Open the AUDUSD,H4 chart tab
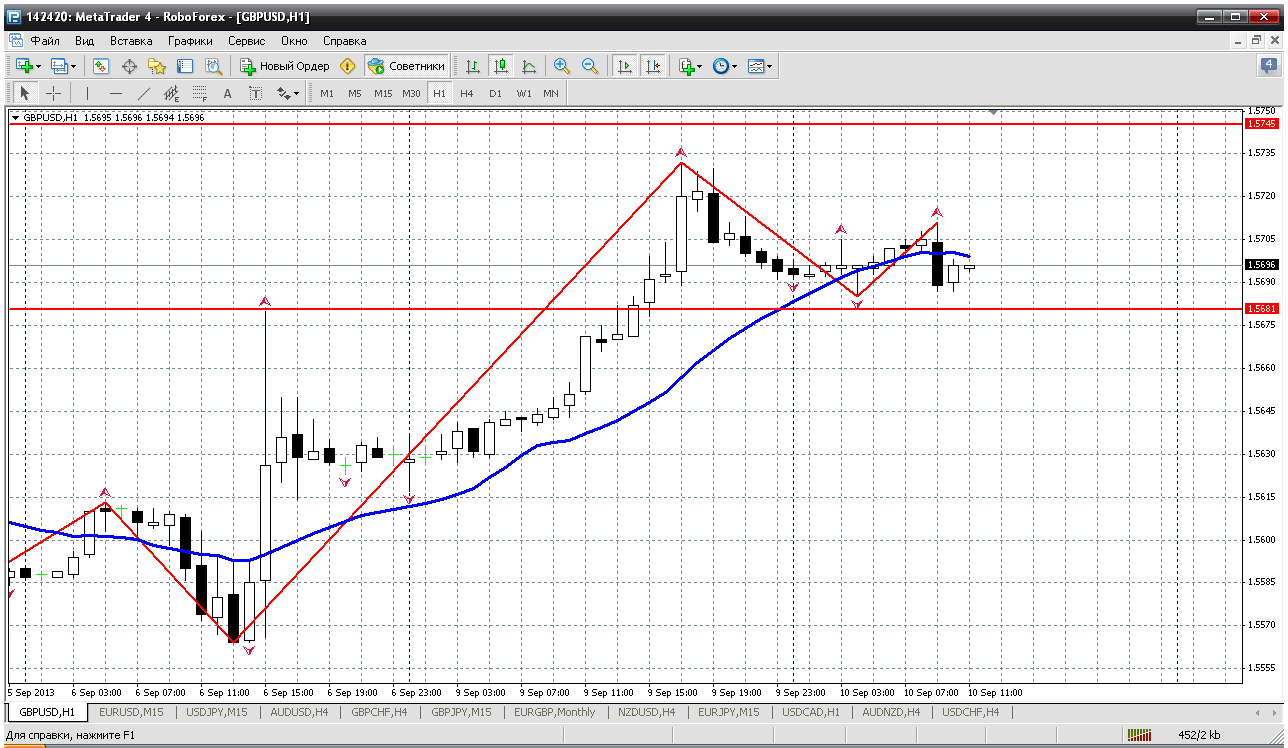 (300, 712)
